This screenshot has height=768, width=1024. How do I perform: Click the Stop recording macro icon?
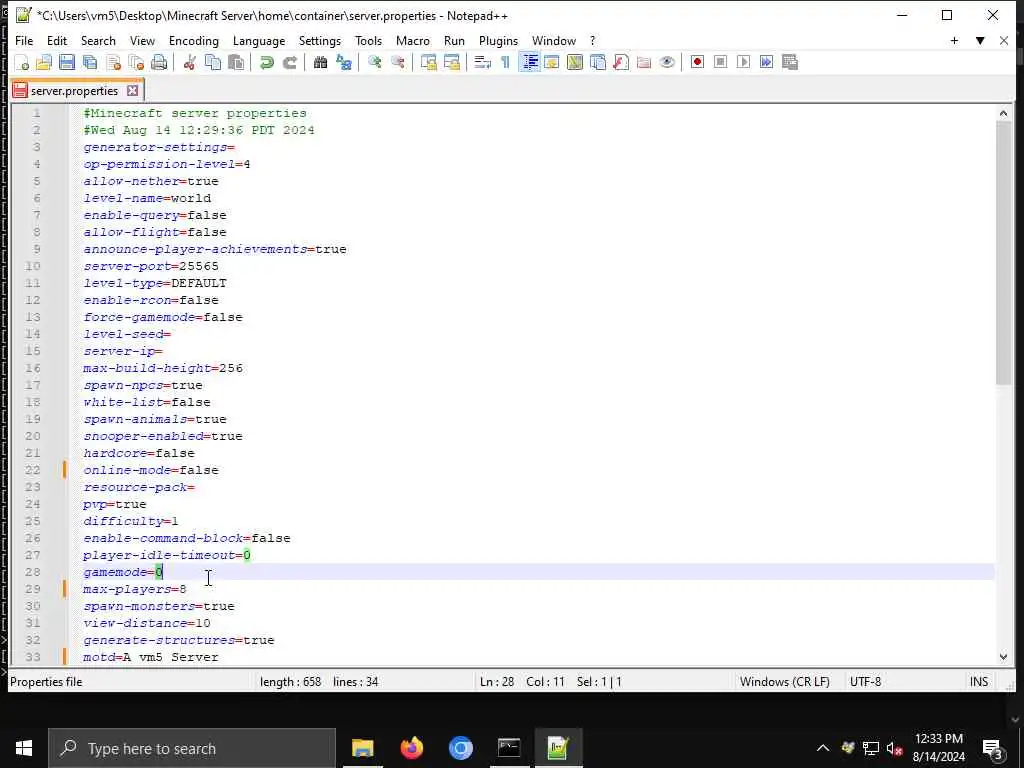[720, 62]
